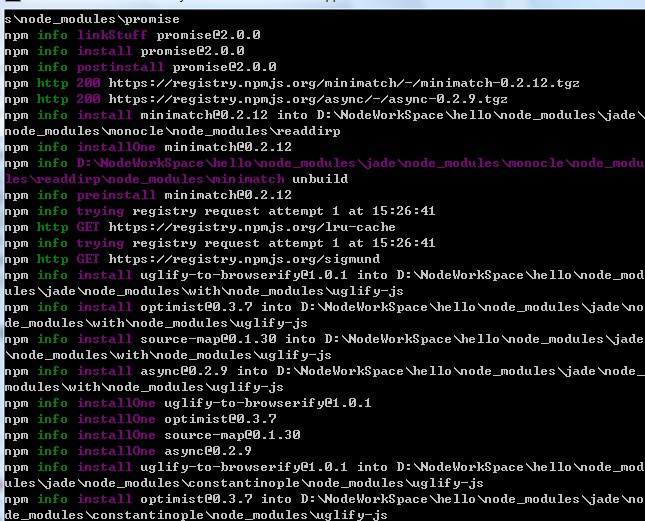Screen dimensions: 645x521
Task: Click the purple 'les\readdirp\node_modules\minimatch' path
Action: (x=144, y=179)
